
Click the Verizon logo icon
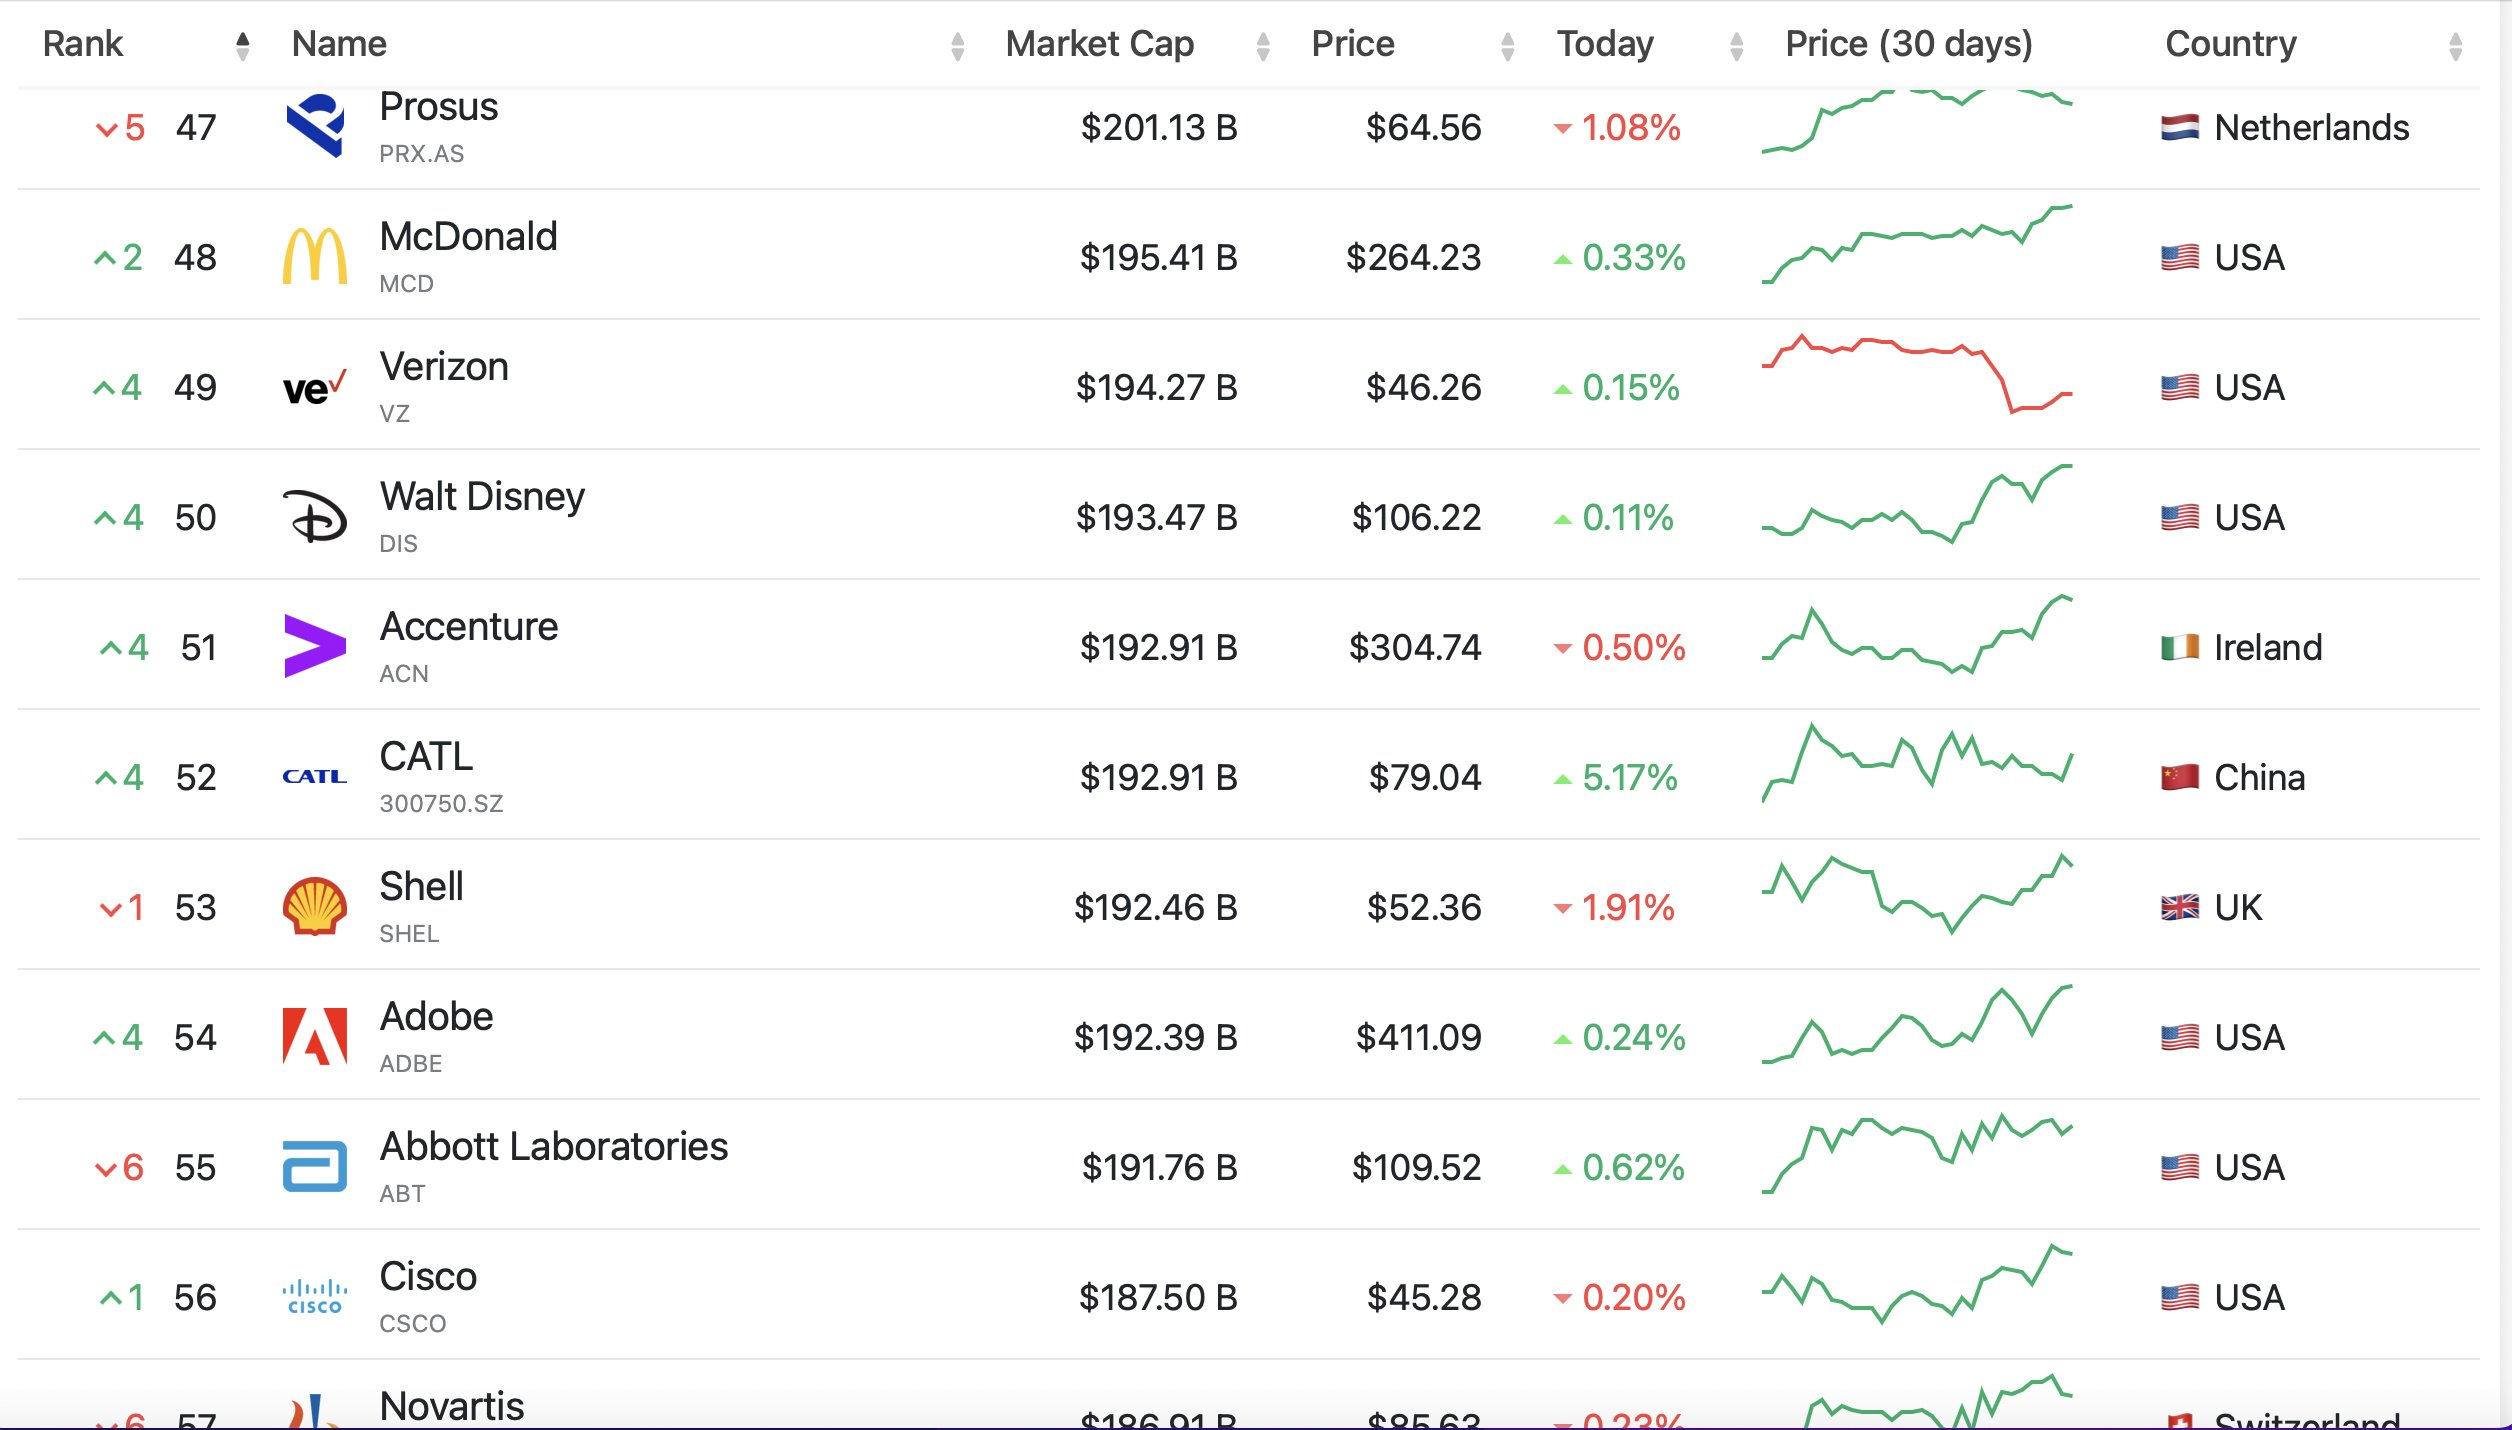pos(315,387)
